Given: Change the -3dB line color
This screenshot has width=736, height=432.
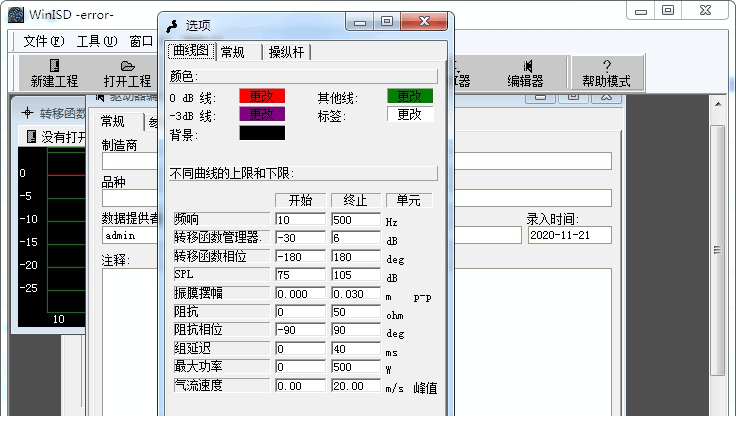Looking at the screenshot, I should pyautogui.click(x=262, y=115).
